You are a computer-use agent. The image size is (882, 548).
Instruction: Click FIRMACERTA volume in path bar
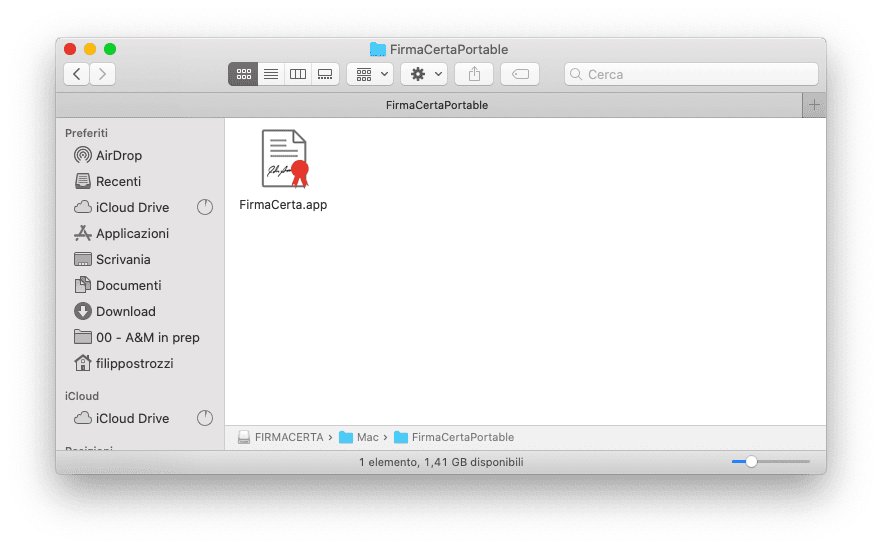coord(281,437)
